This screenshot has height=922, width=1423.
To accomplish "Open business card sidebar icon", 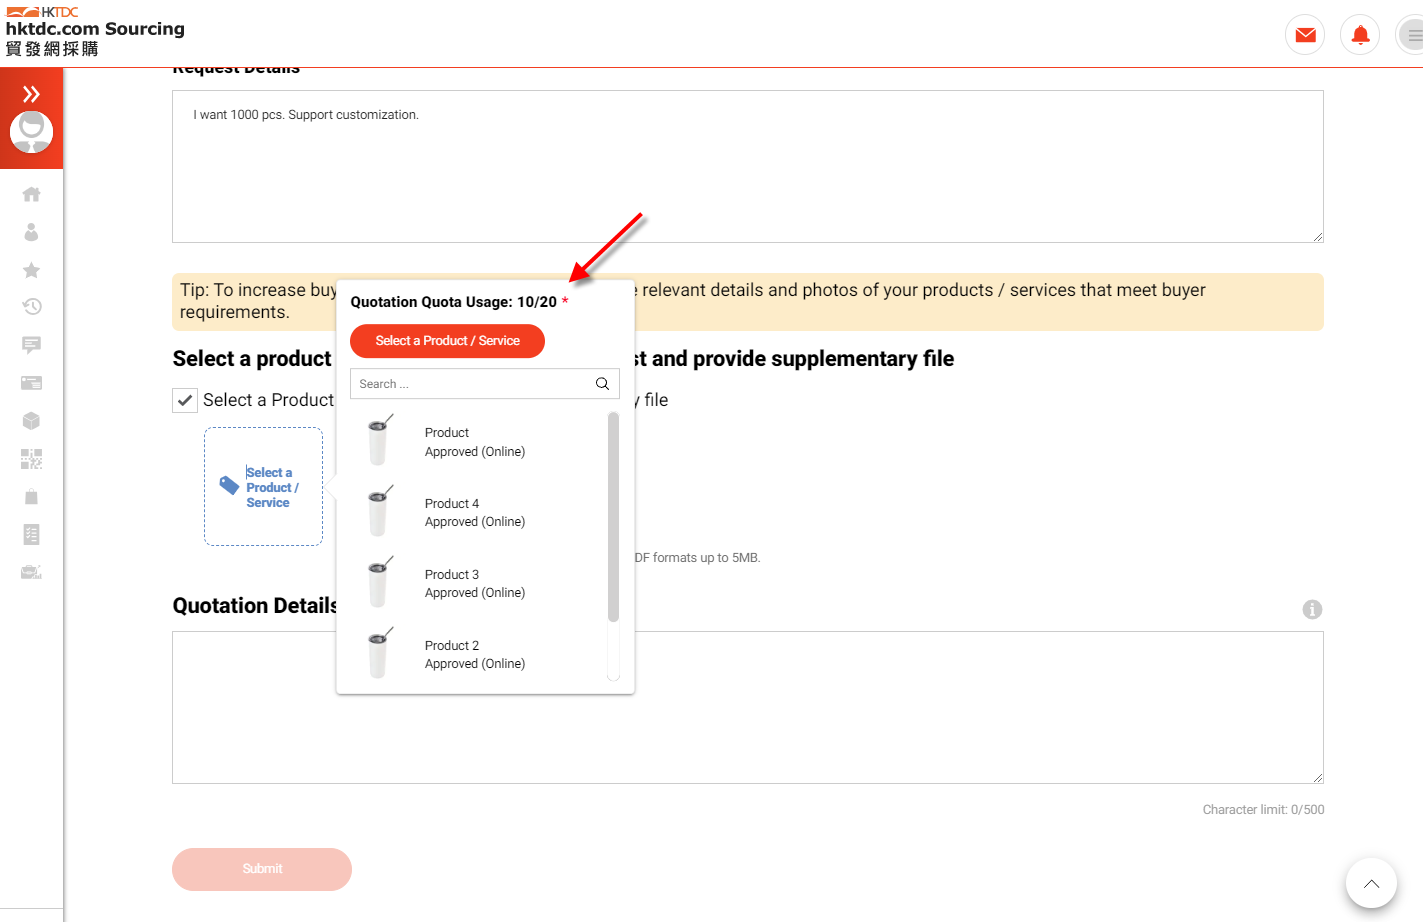I will [x=31, y=383].
